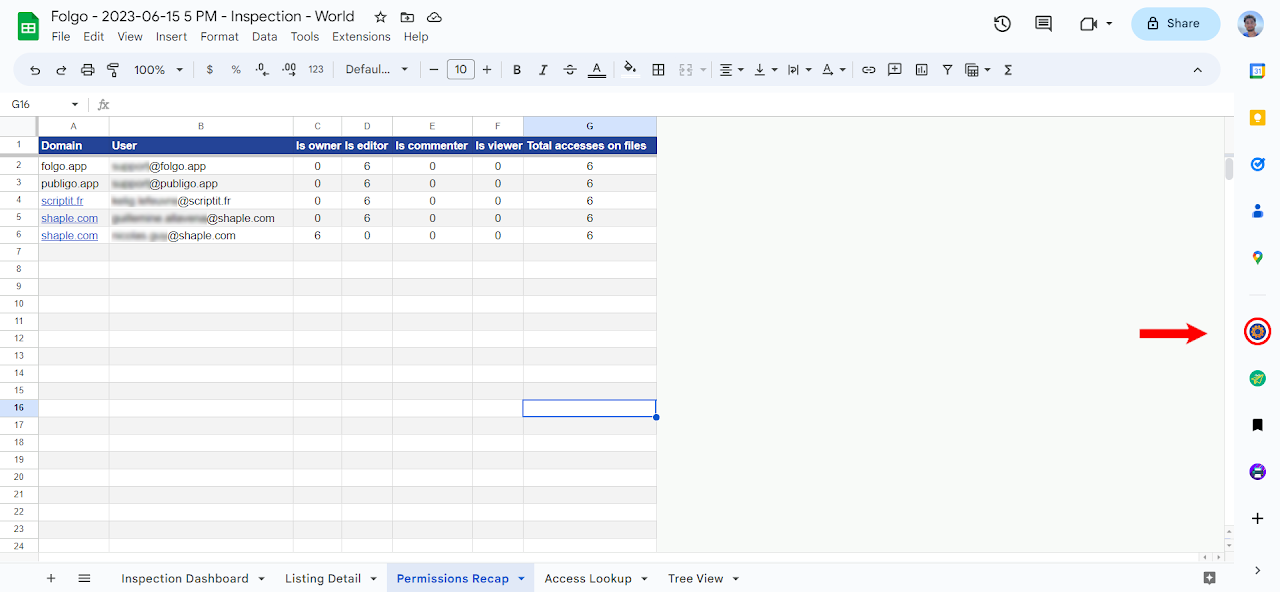Viewport: 1280px width, 592px height.
Task: Toggle strikethrough formatting
Action: 570,70
